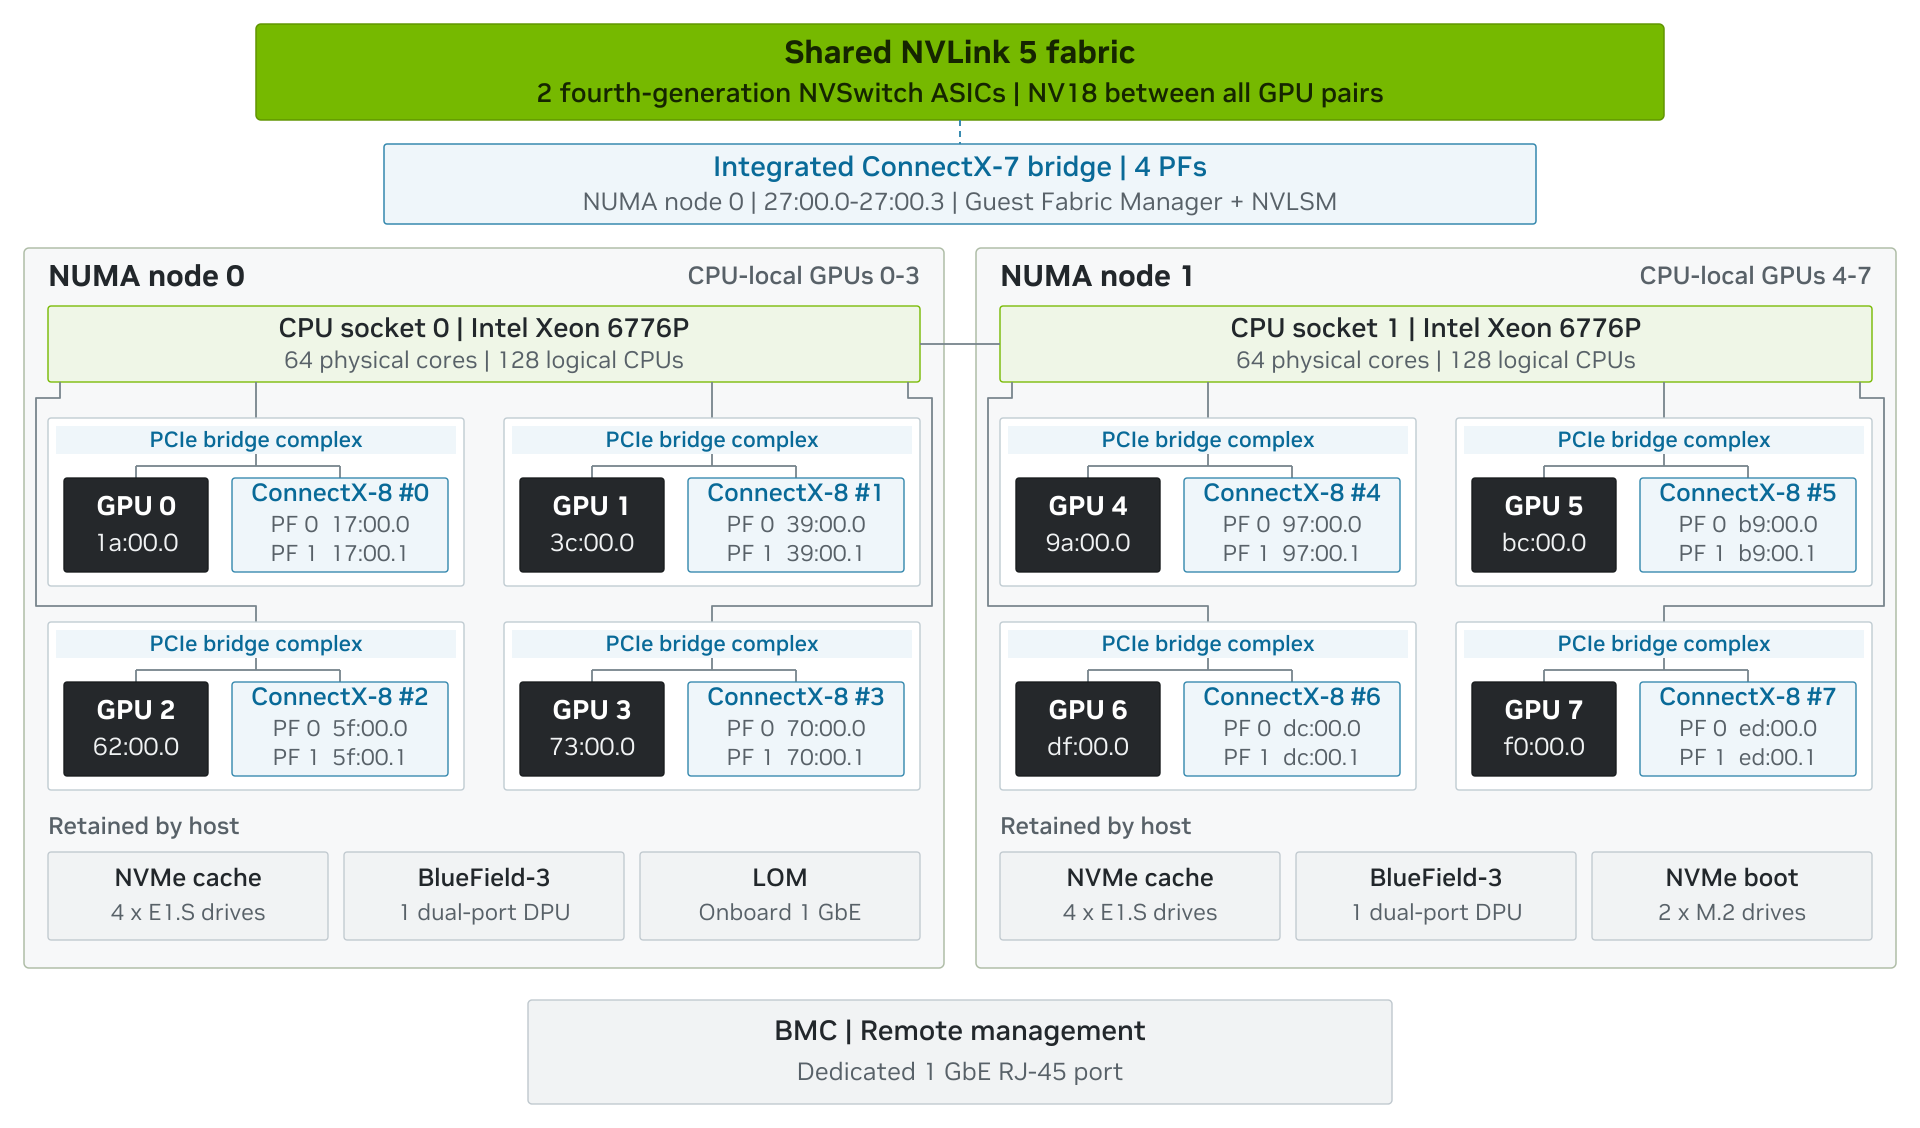
Task: Select the BMC Remote management box
Action: pos(960,1052)
